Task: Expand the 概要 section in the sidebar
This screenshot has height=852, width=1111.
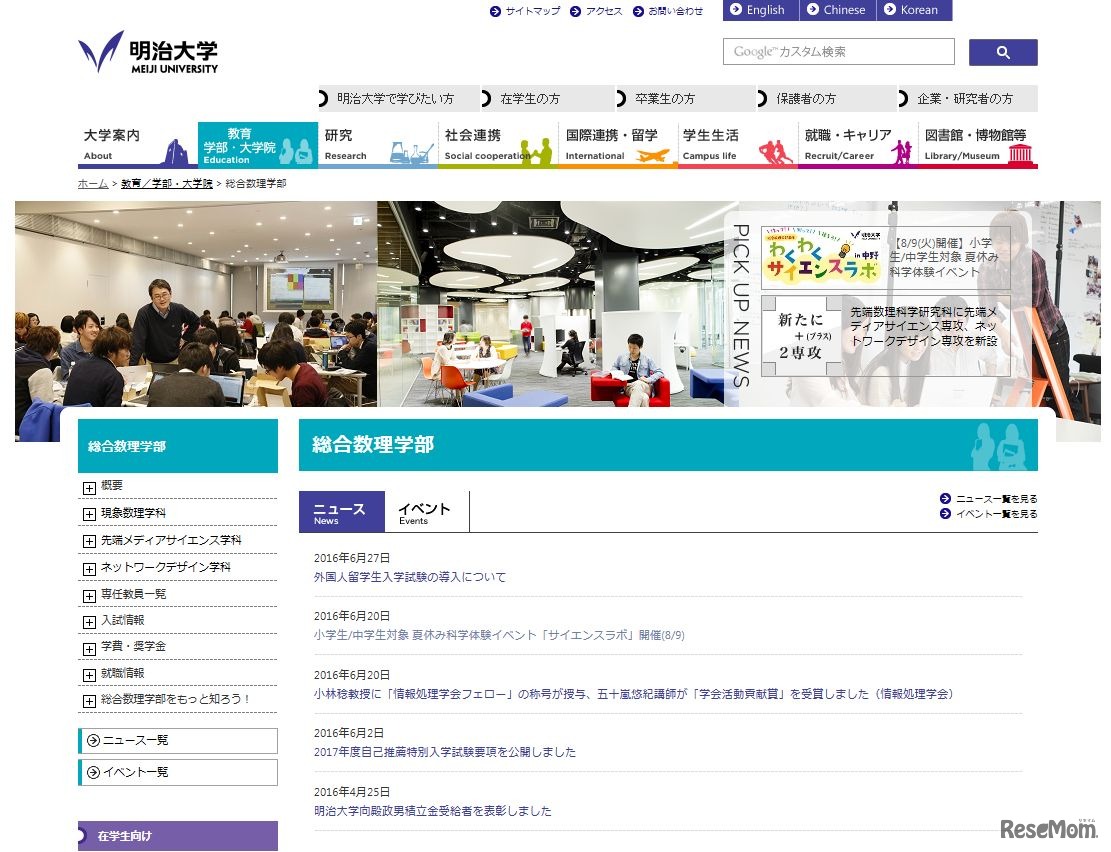Action: (90, 486)
